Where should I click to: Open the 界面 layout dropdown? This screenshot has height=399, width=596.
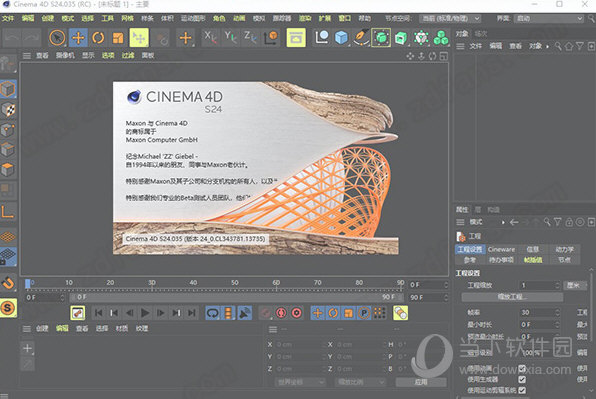coord(549,18)
